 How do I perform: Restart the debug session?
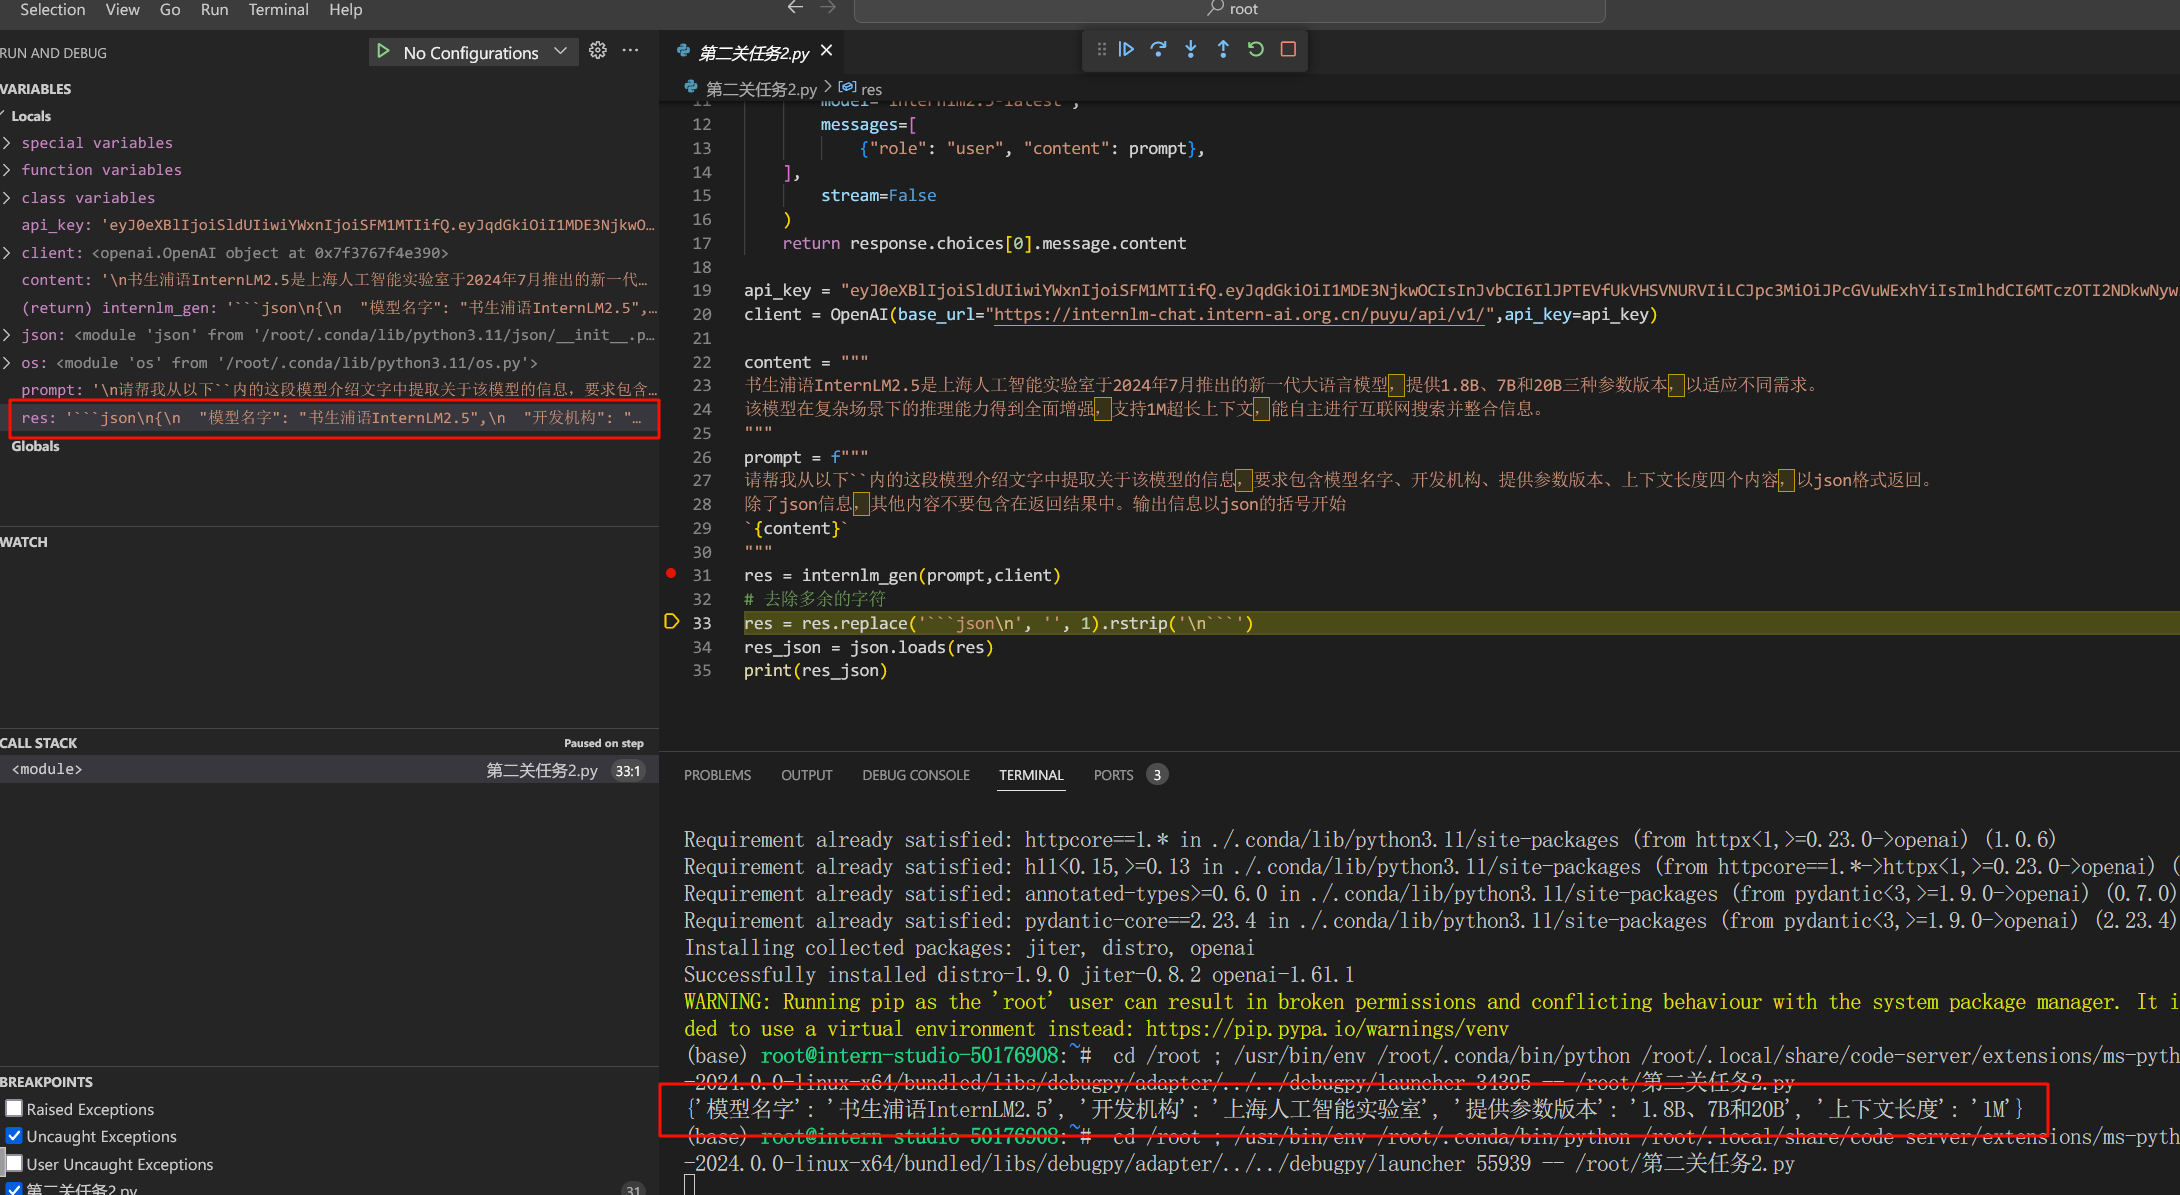click(1256, 49)
